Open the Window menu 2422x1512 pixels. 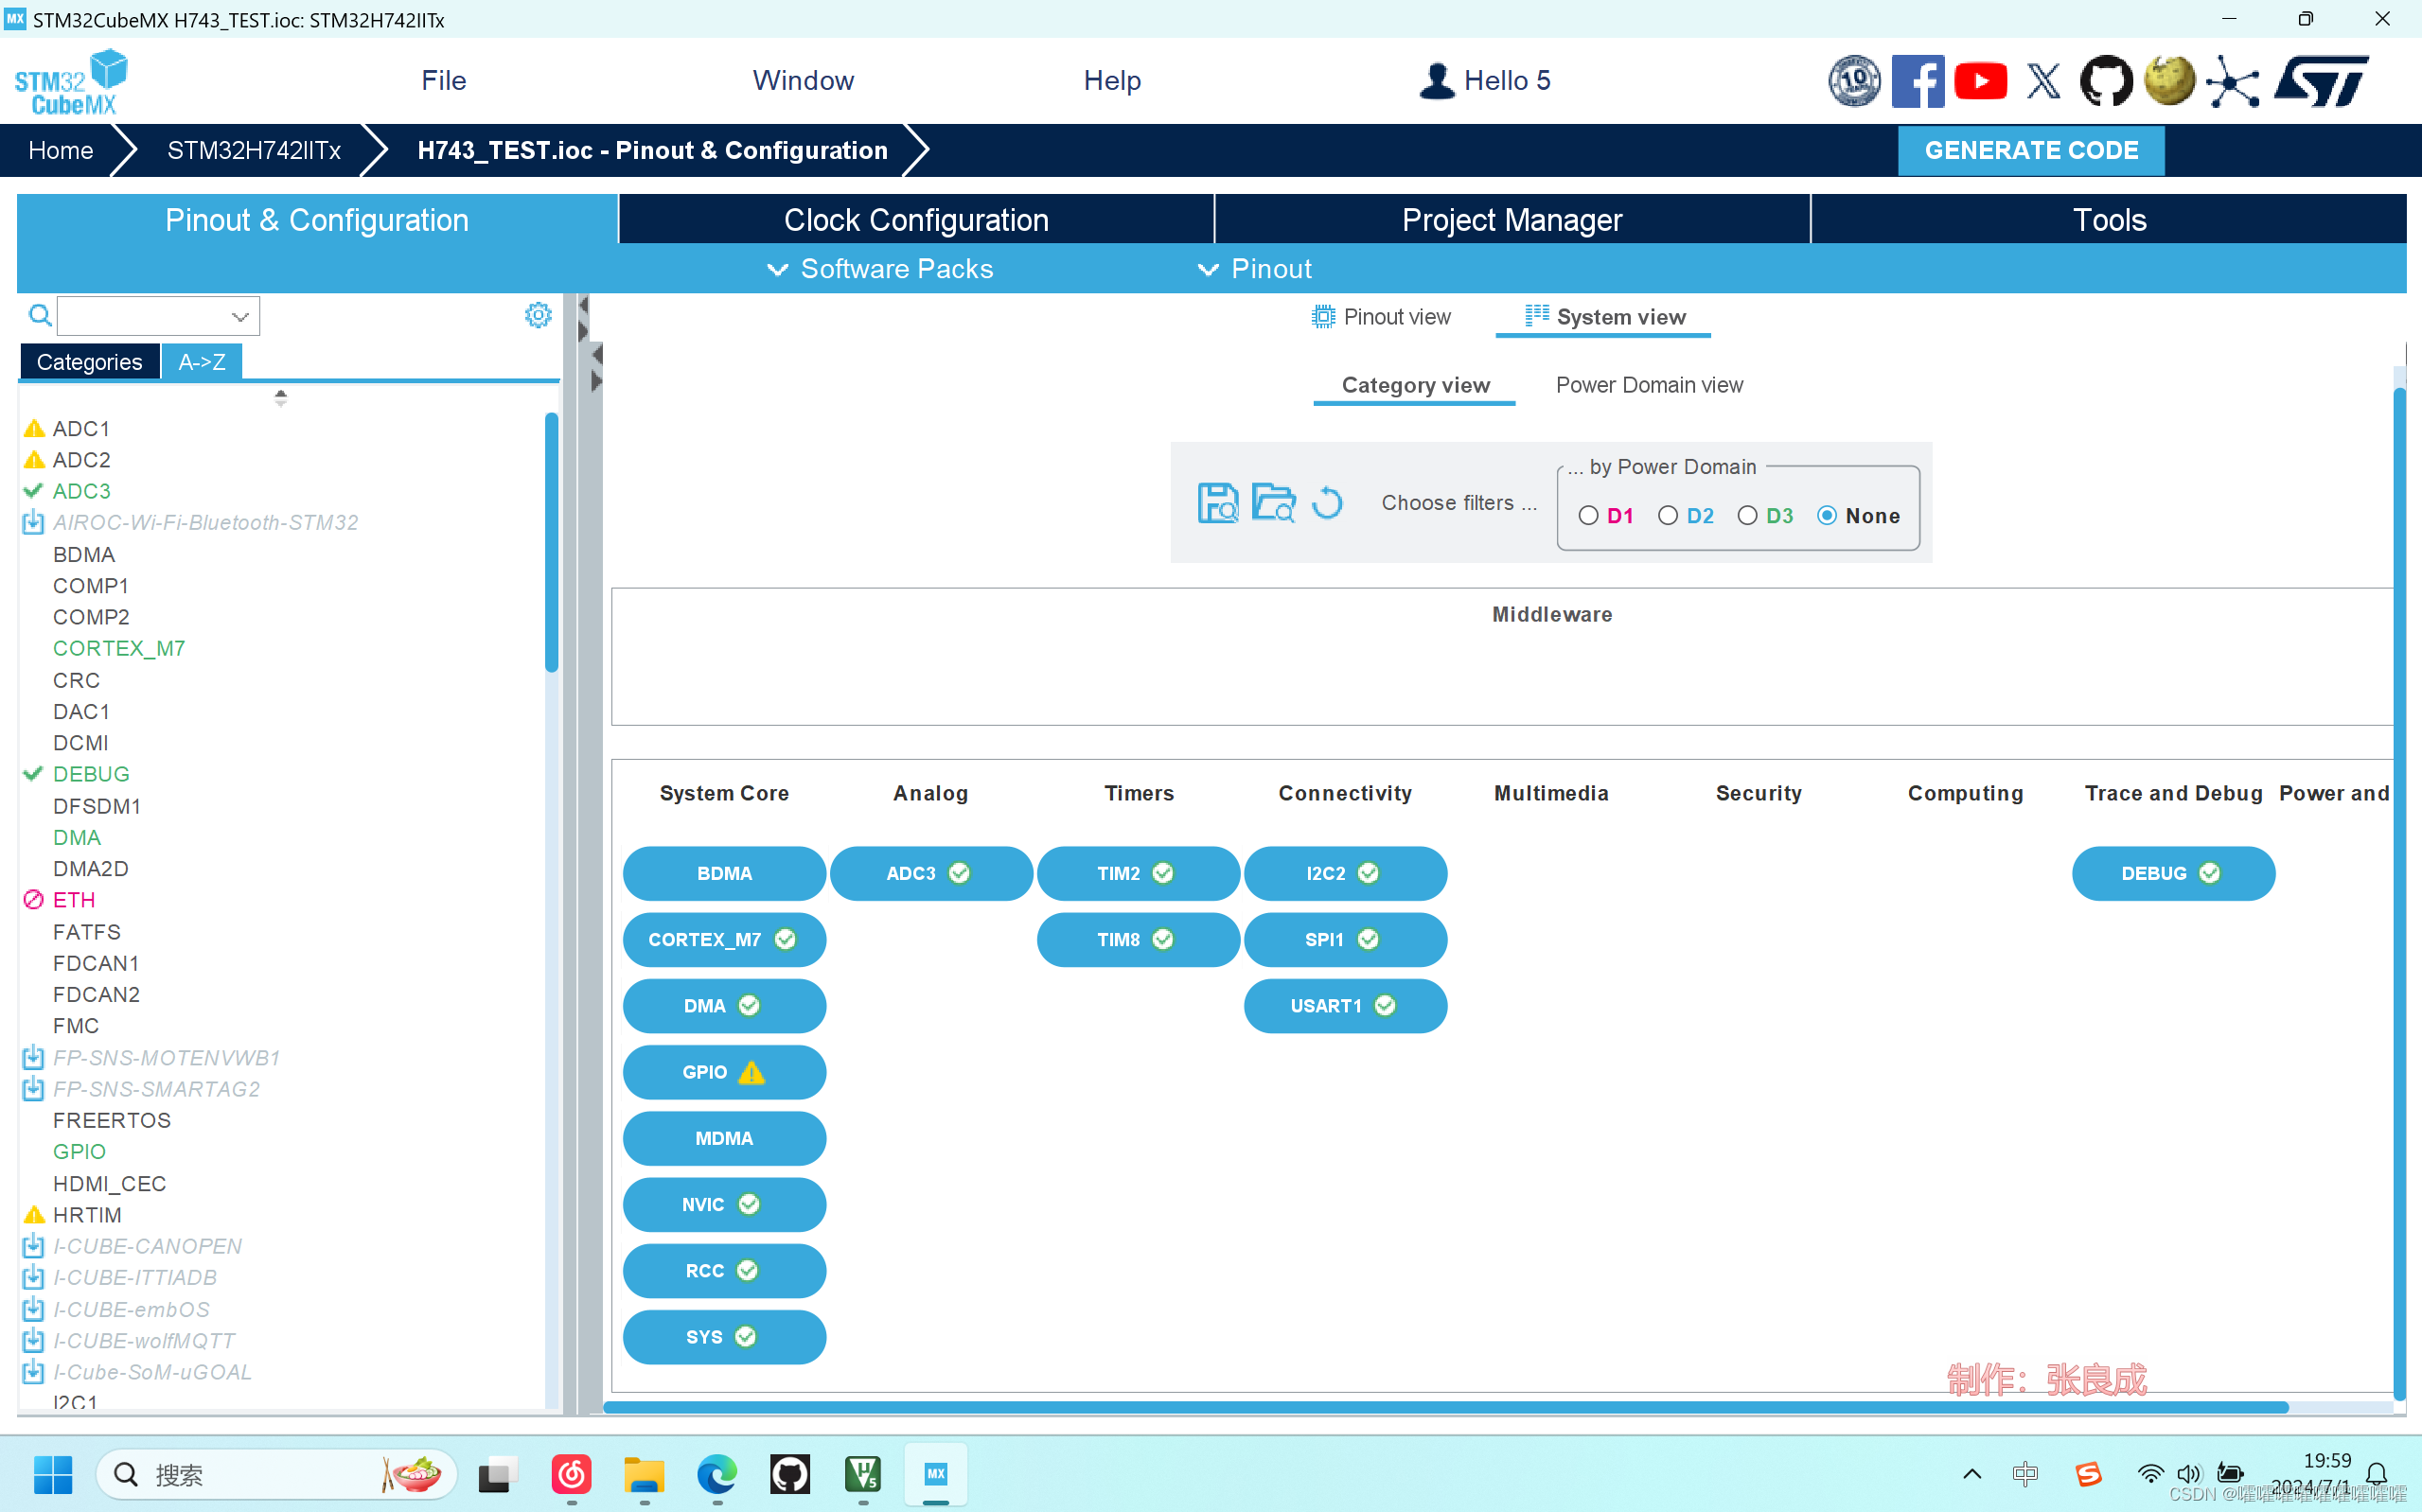pos(803,80)
